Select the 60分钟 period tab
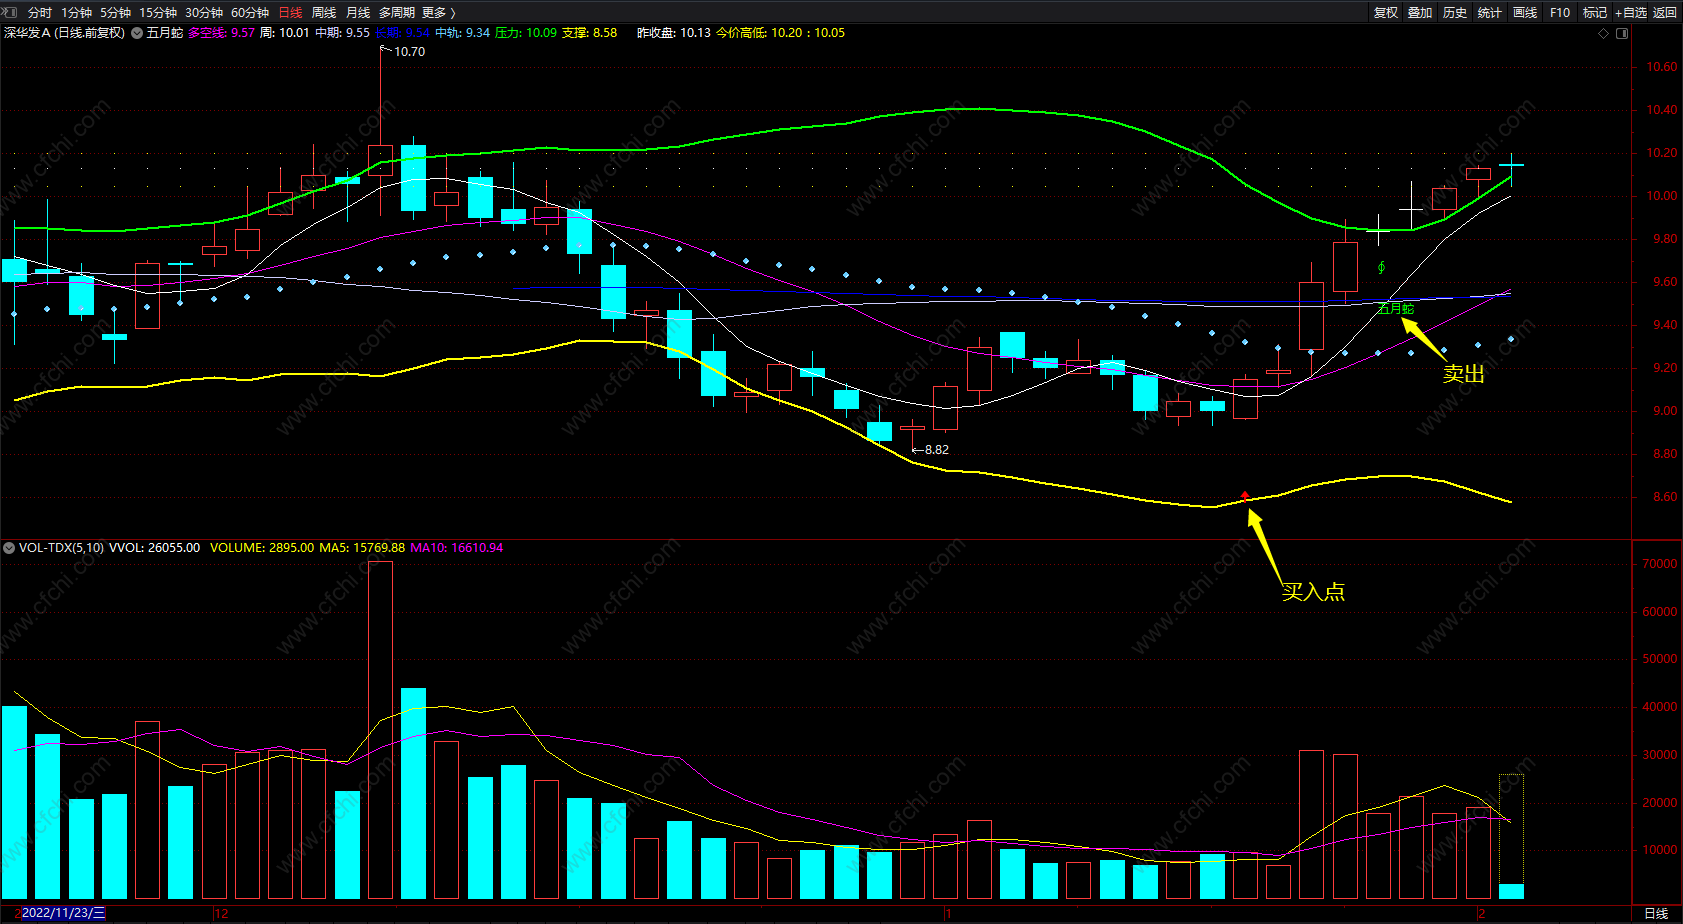The image size is (1683, 924). pos(250,13)
